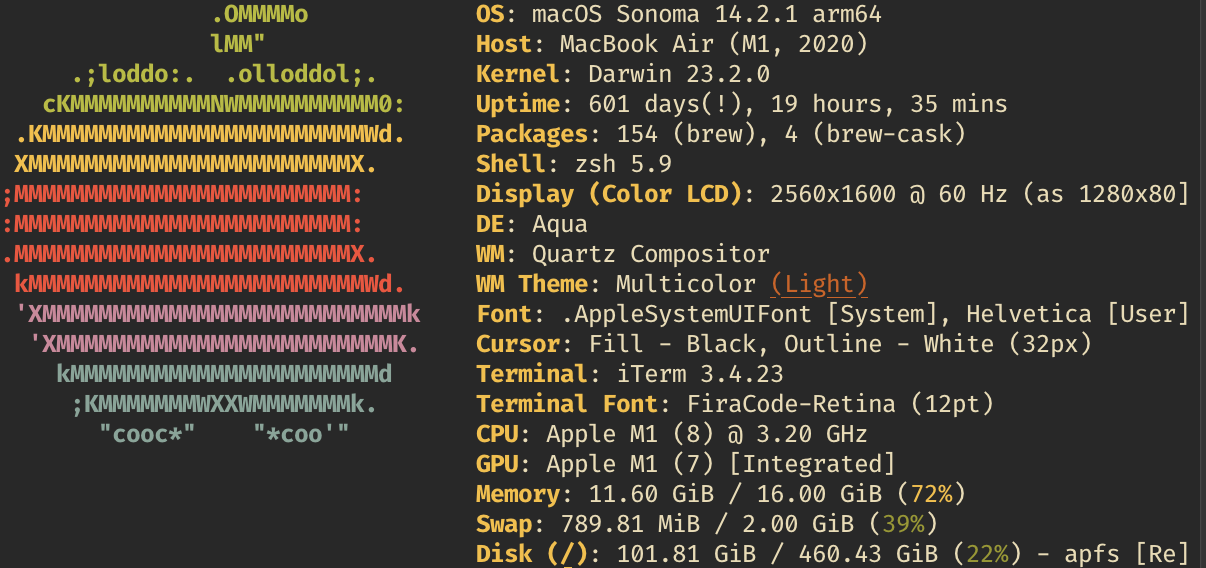The width and height of the screenshot is (1206, 568).
Task: Click '601 days(!), 19 hours, 35 mins' text
Action: 798,105
